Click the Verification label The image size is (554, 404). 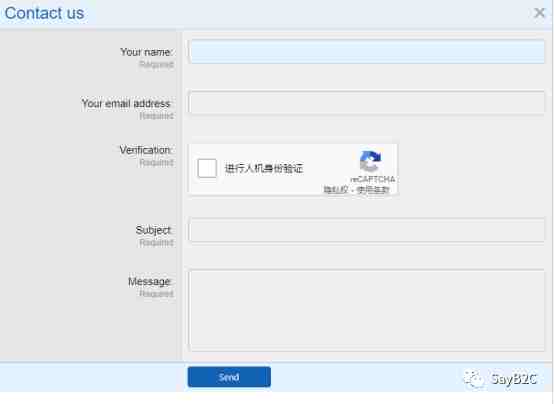146,150
